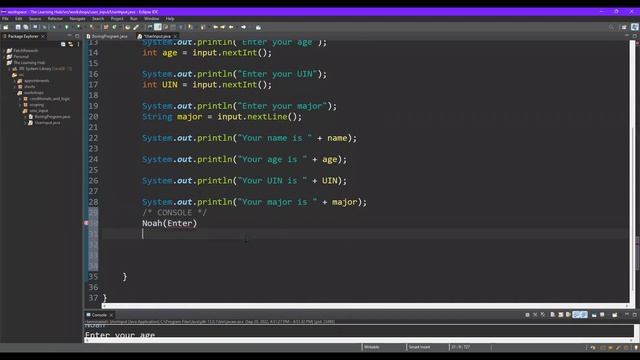Expand the appointments package
This screenshot has width=640, height=360.
point(15,81)
